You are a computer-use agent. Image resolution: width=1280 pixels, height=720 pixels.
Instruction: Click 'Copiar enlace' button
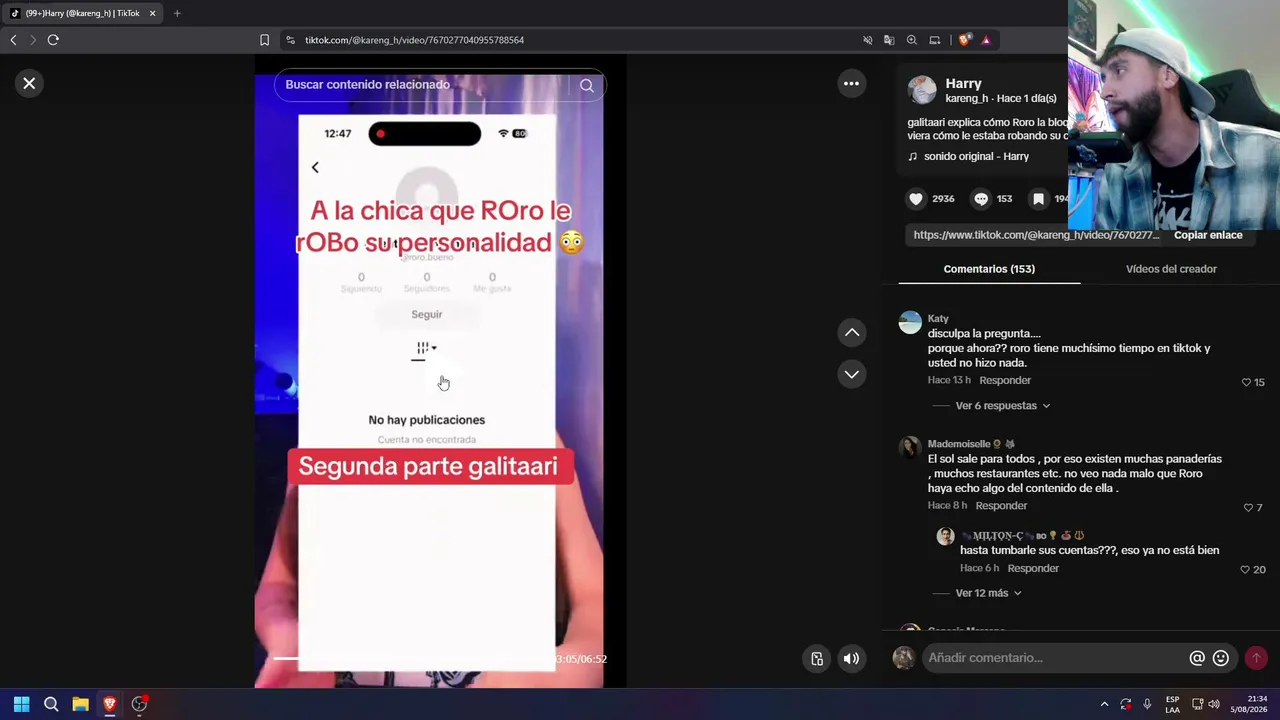(1208, 235)
